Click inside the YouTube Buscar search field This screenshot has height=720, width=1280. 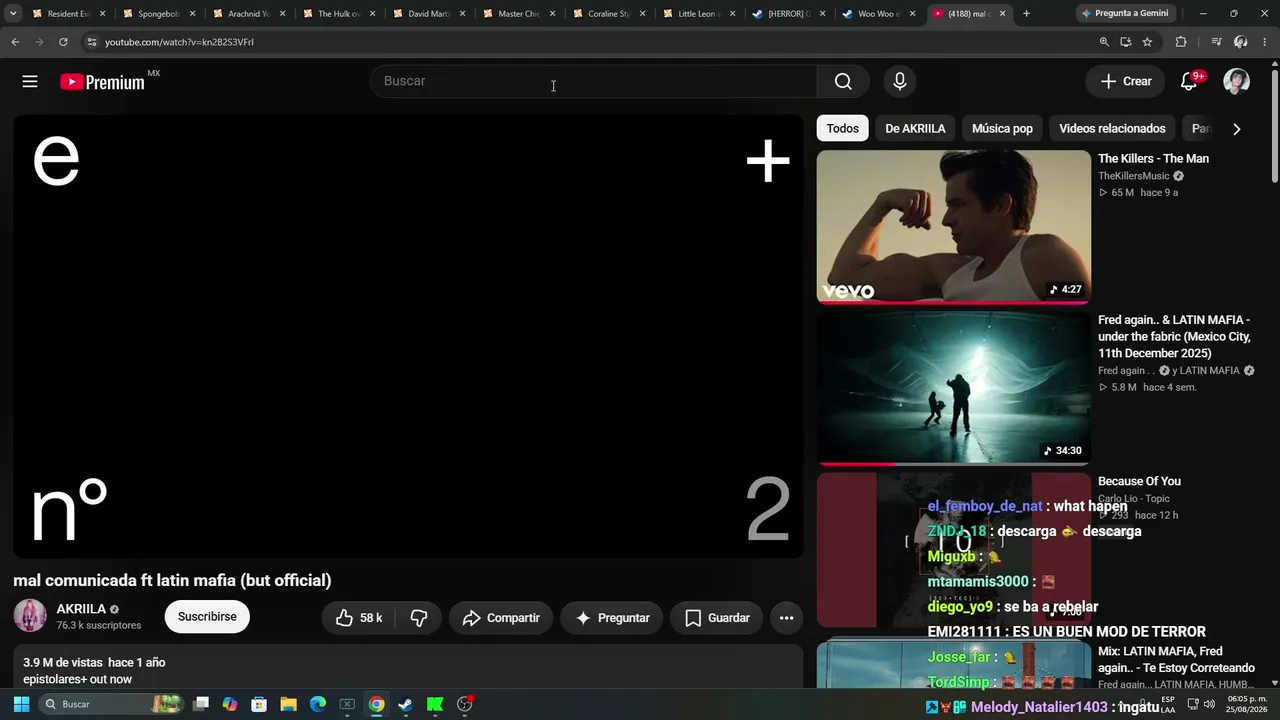[593, 81]
